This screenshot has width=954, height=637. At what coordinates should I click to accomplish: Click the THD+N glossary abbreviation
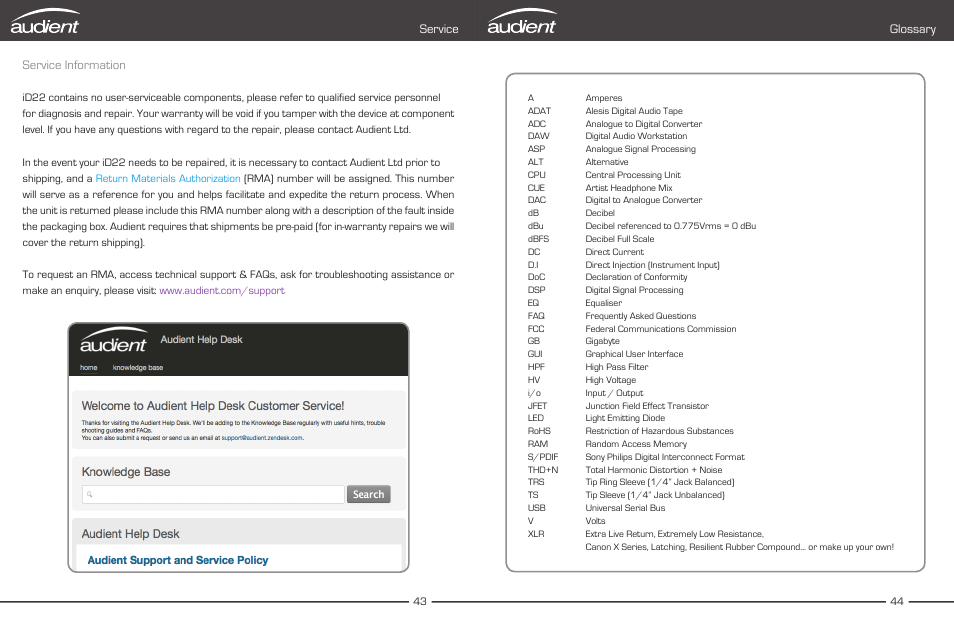[543, 470]
